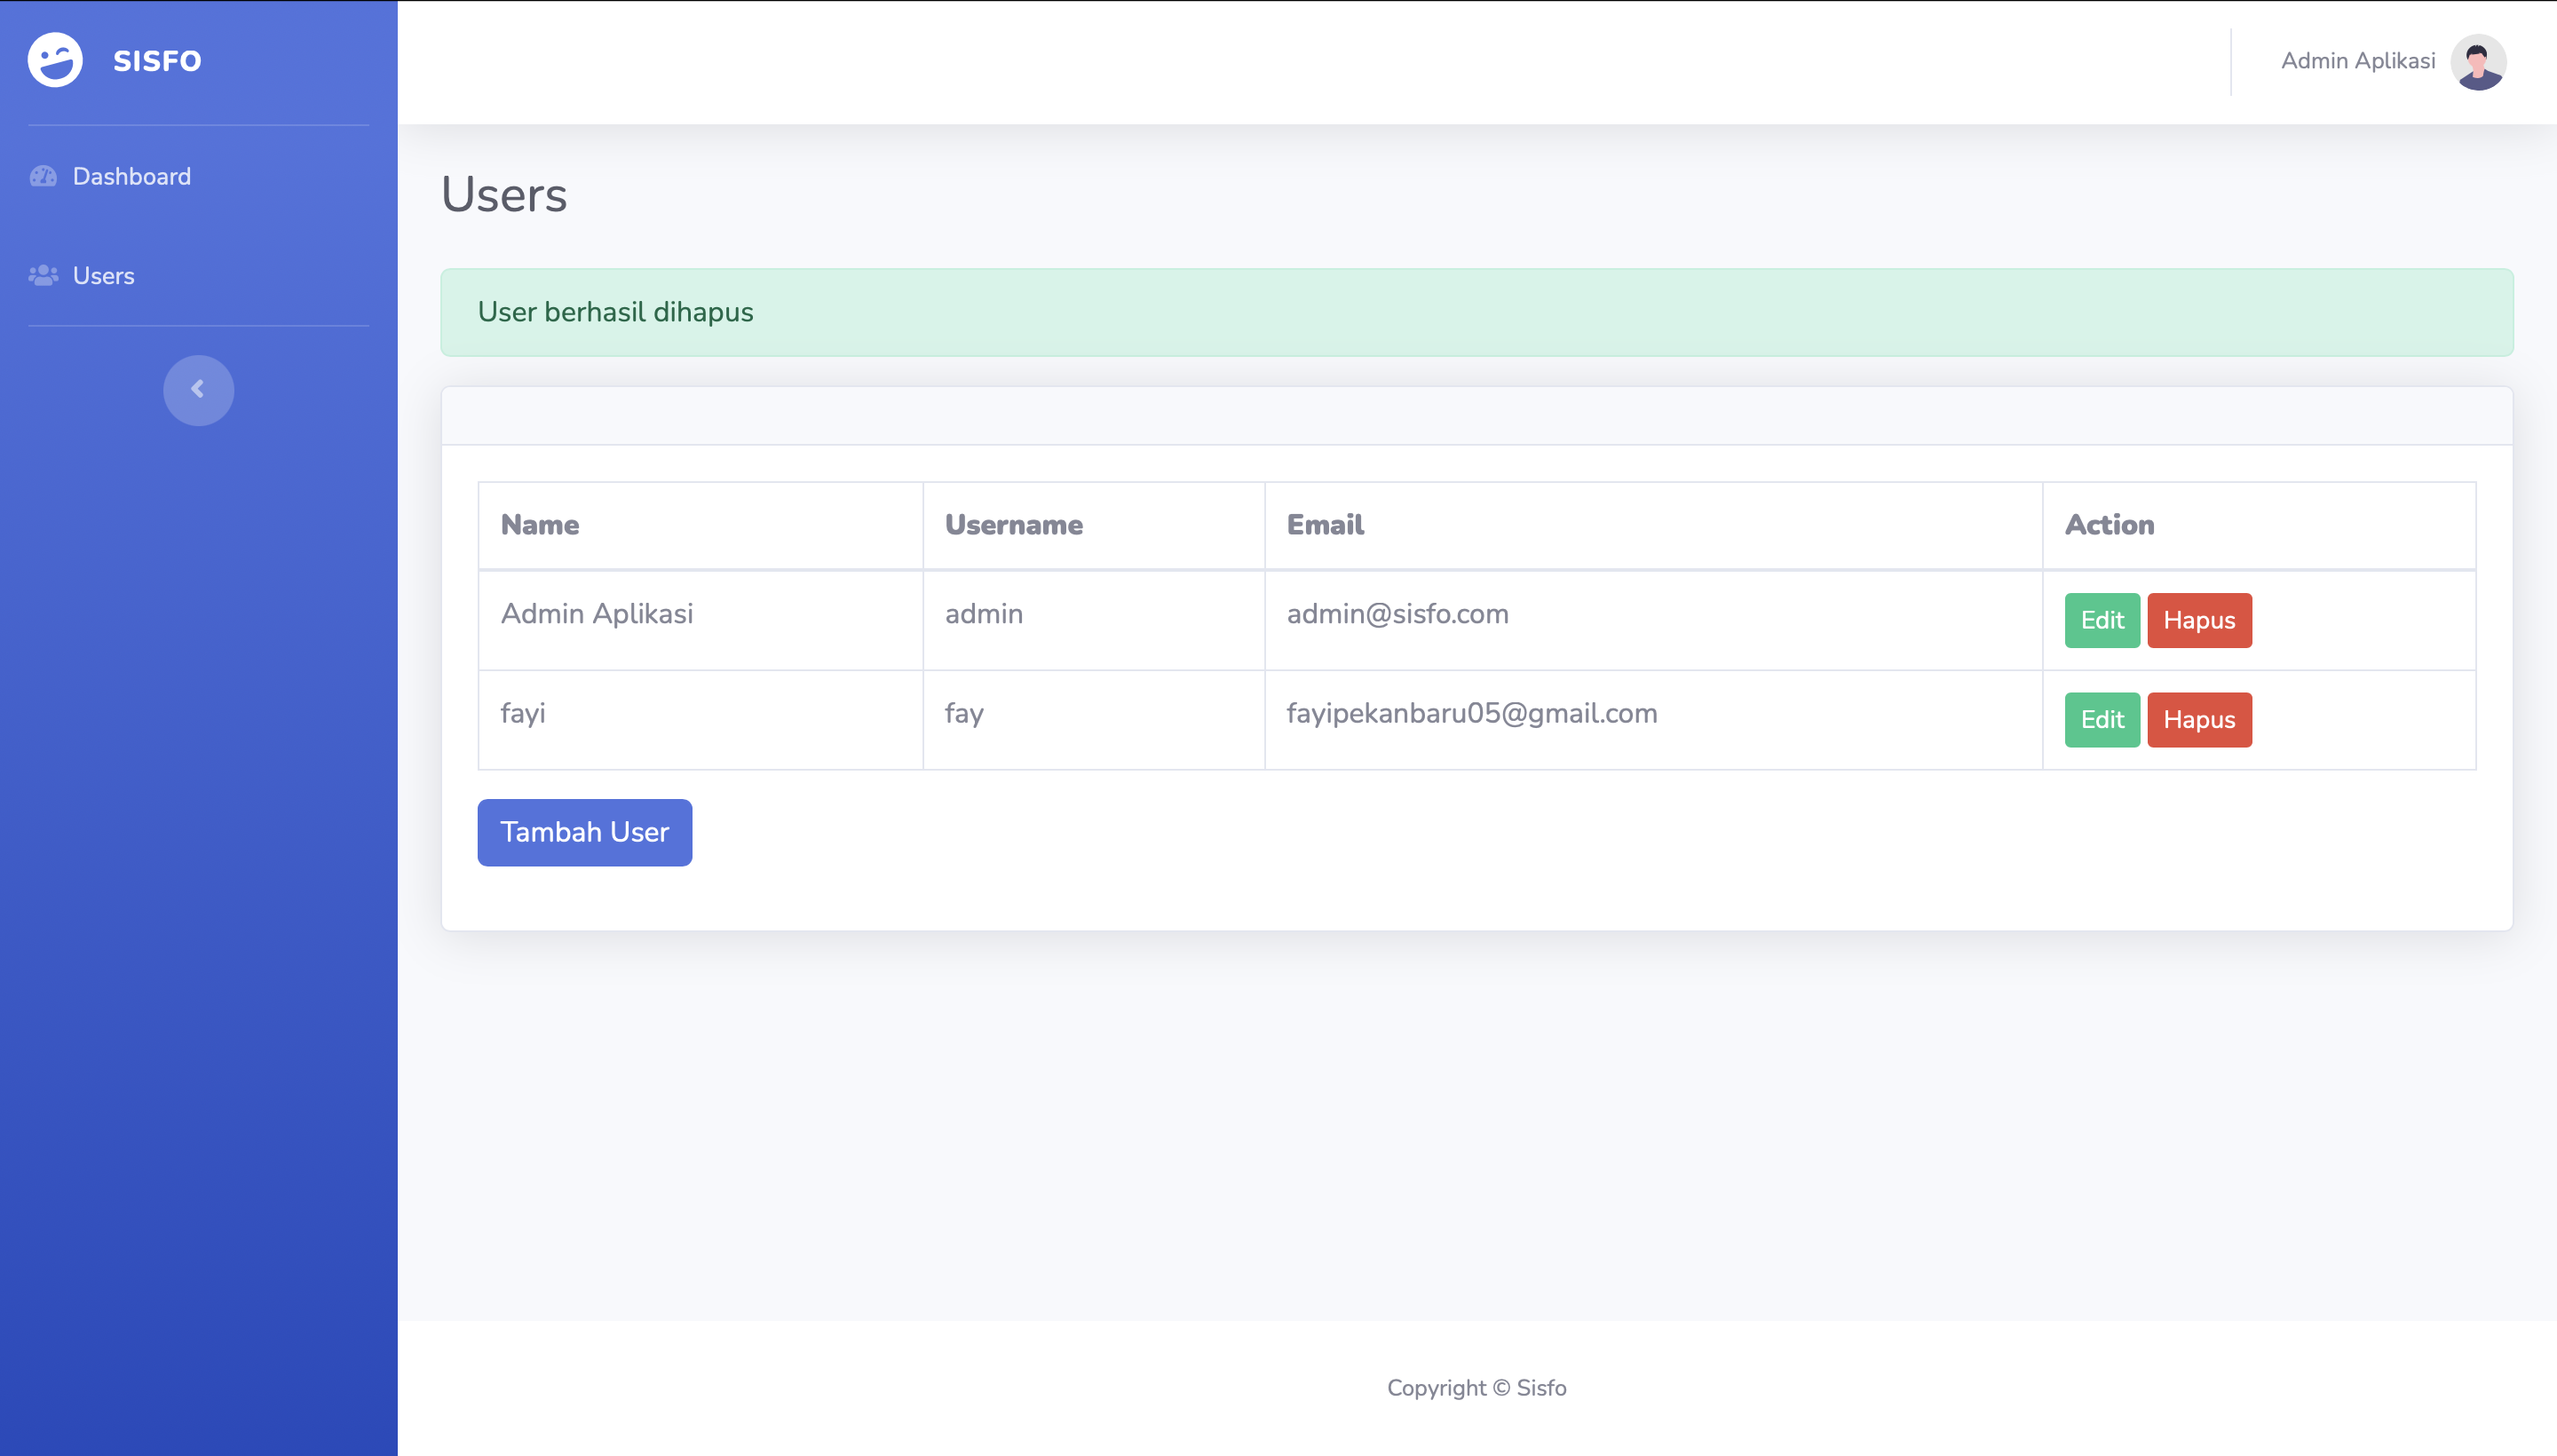Open the Admin Aplikasi user dropdown
Image resolution: width=2557 pixels, height=1456 pixels.
point(2357,61)
